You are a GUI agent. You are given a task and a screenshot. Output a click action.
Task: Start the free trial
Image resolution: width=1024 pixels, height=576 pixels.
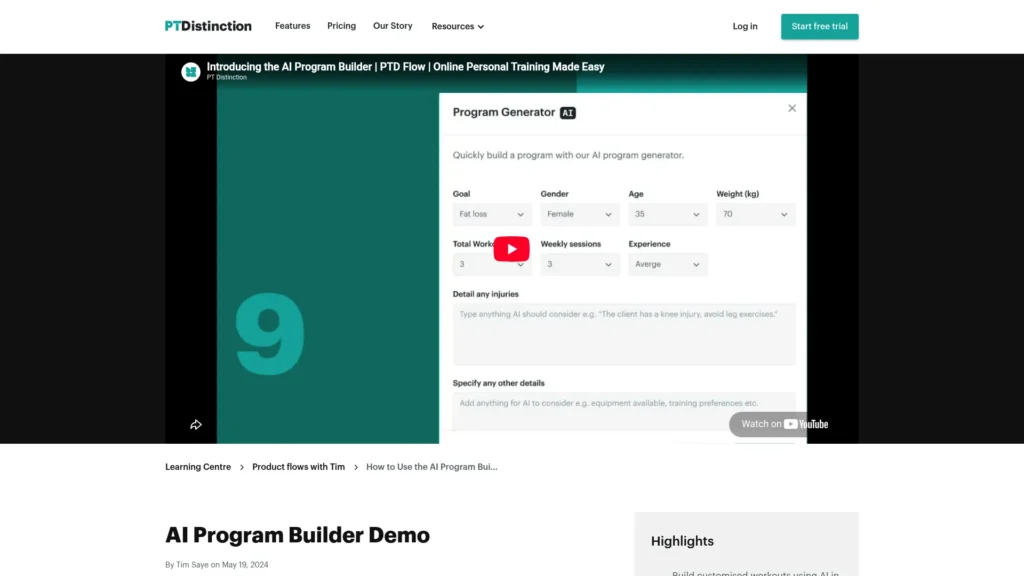coord(820,27)
